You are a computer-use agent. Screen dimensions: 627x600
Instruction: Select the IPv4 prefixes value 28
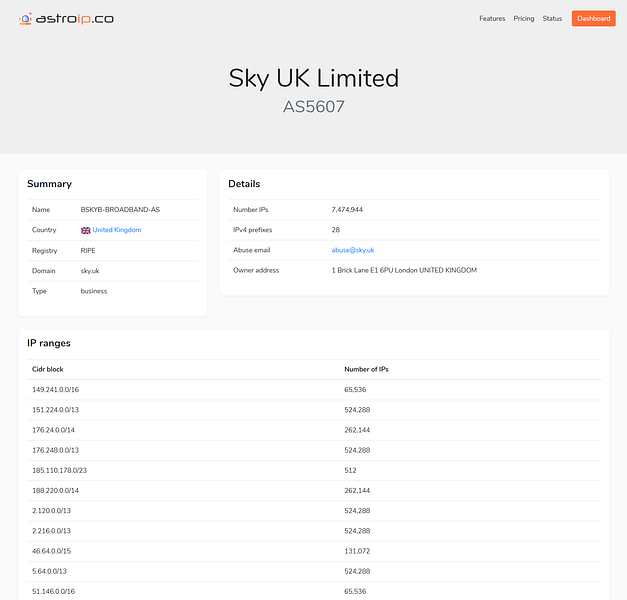[x=335, y=230]
